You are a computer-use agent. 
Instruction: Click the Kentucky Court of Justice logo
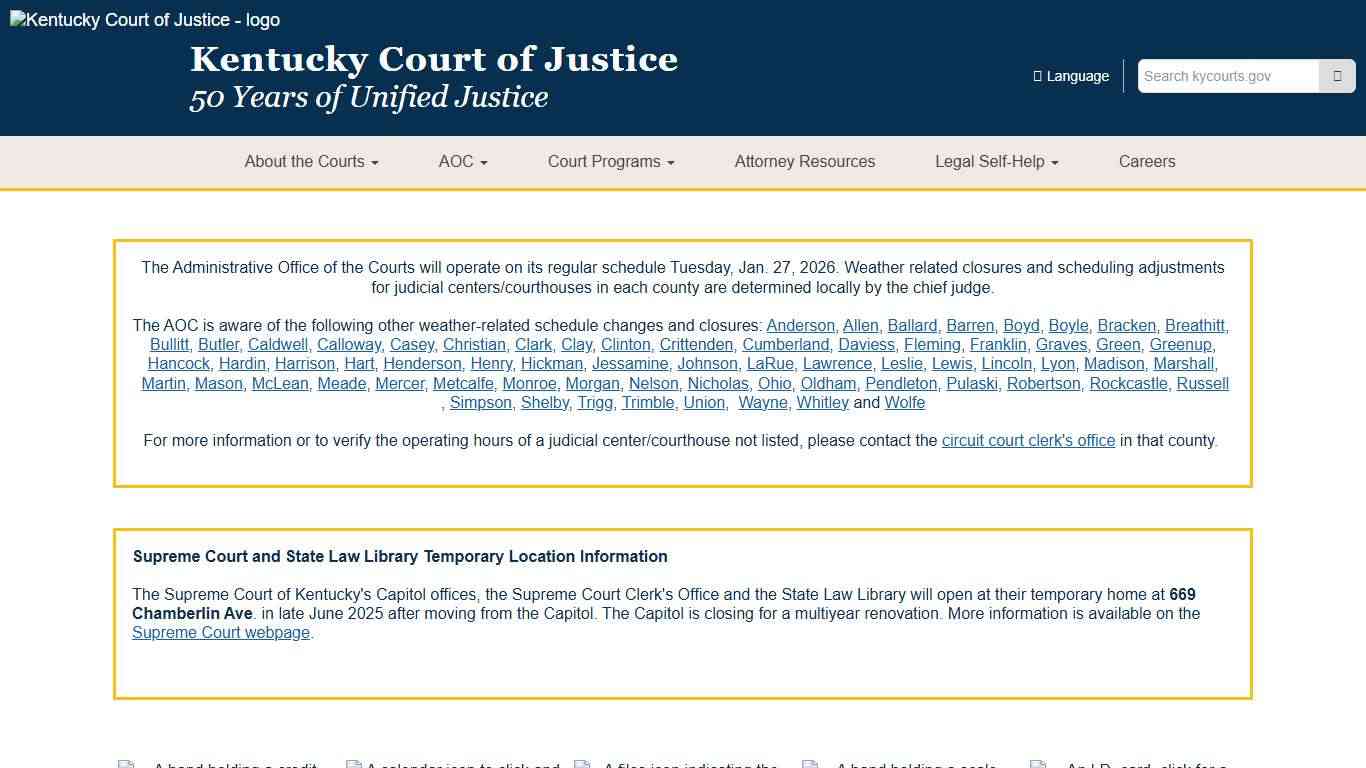(x=143, y=19)
